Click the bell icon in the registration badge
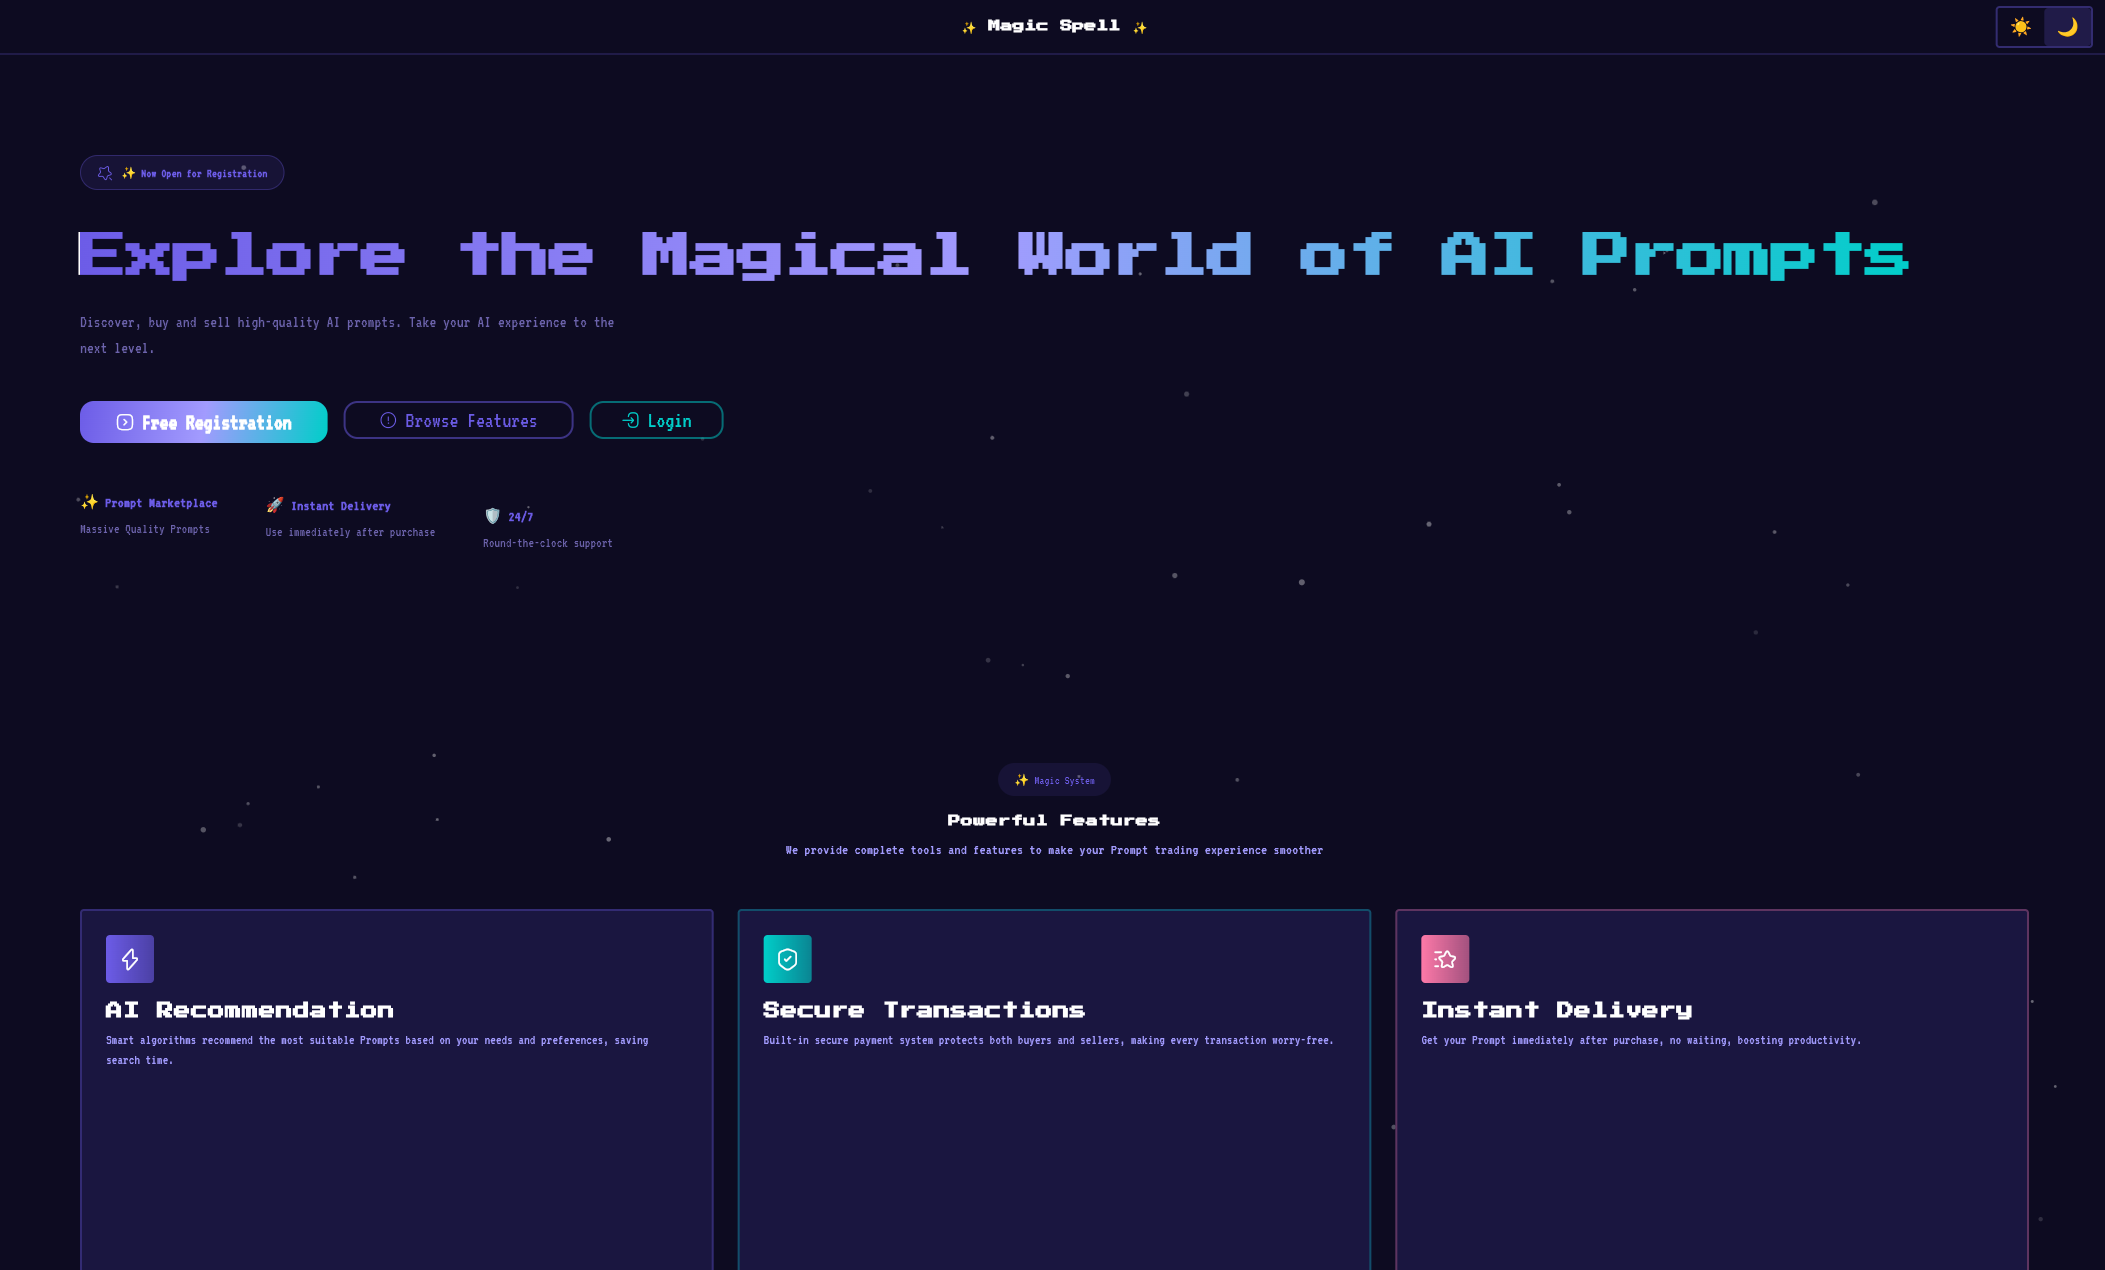Viewport: 2105px width, 1270px height. (x=104, y=172)
